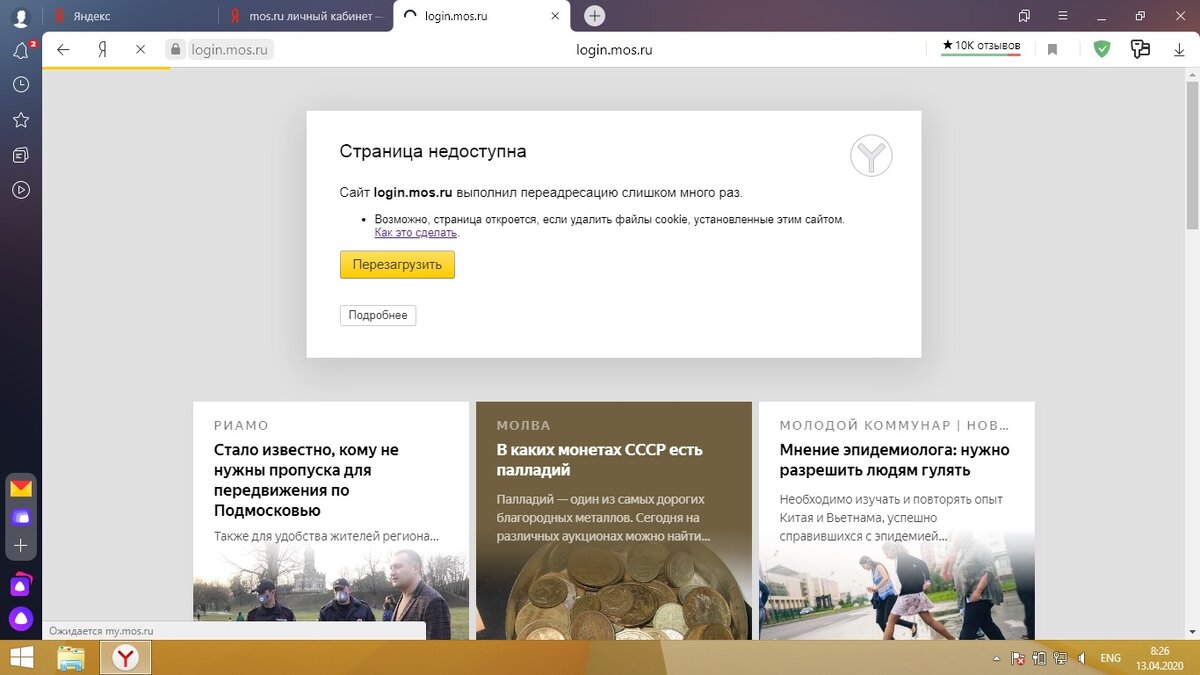This screenshot has width=1200, height=675.
Task: Open 'Мнение эпидемиолога' article
Action: tap(895, 460)
